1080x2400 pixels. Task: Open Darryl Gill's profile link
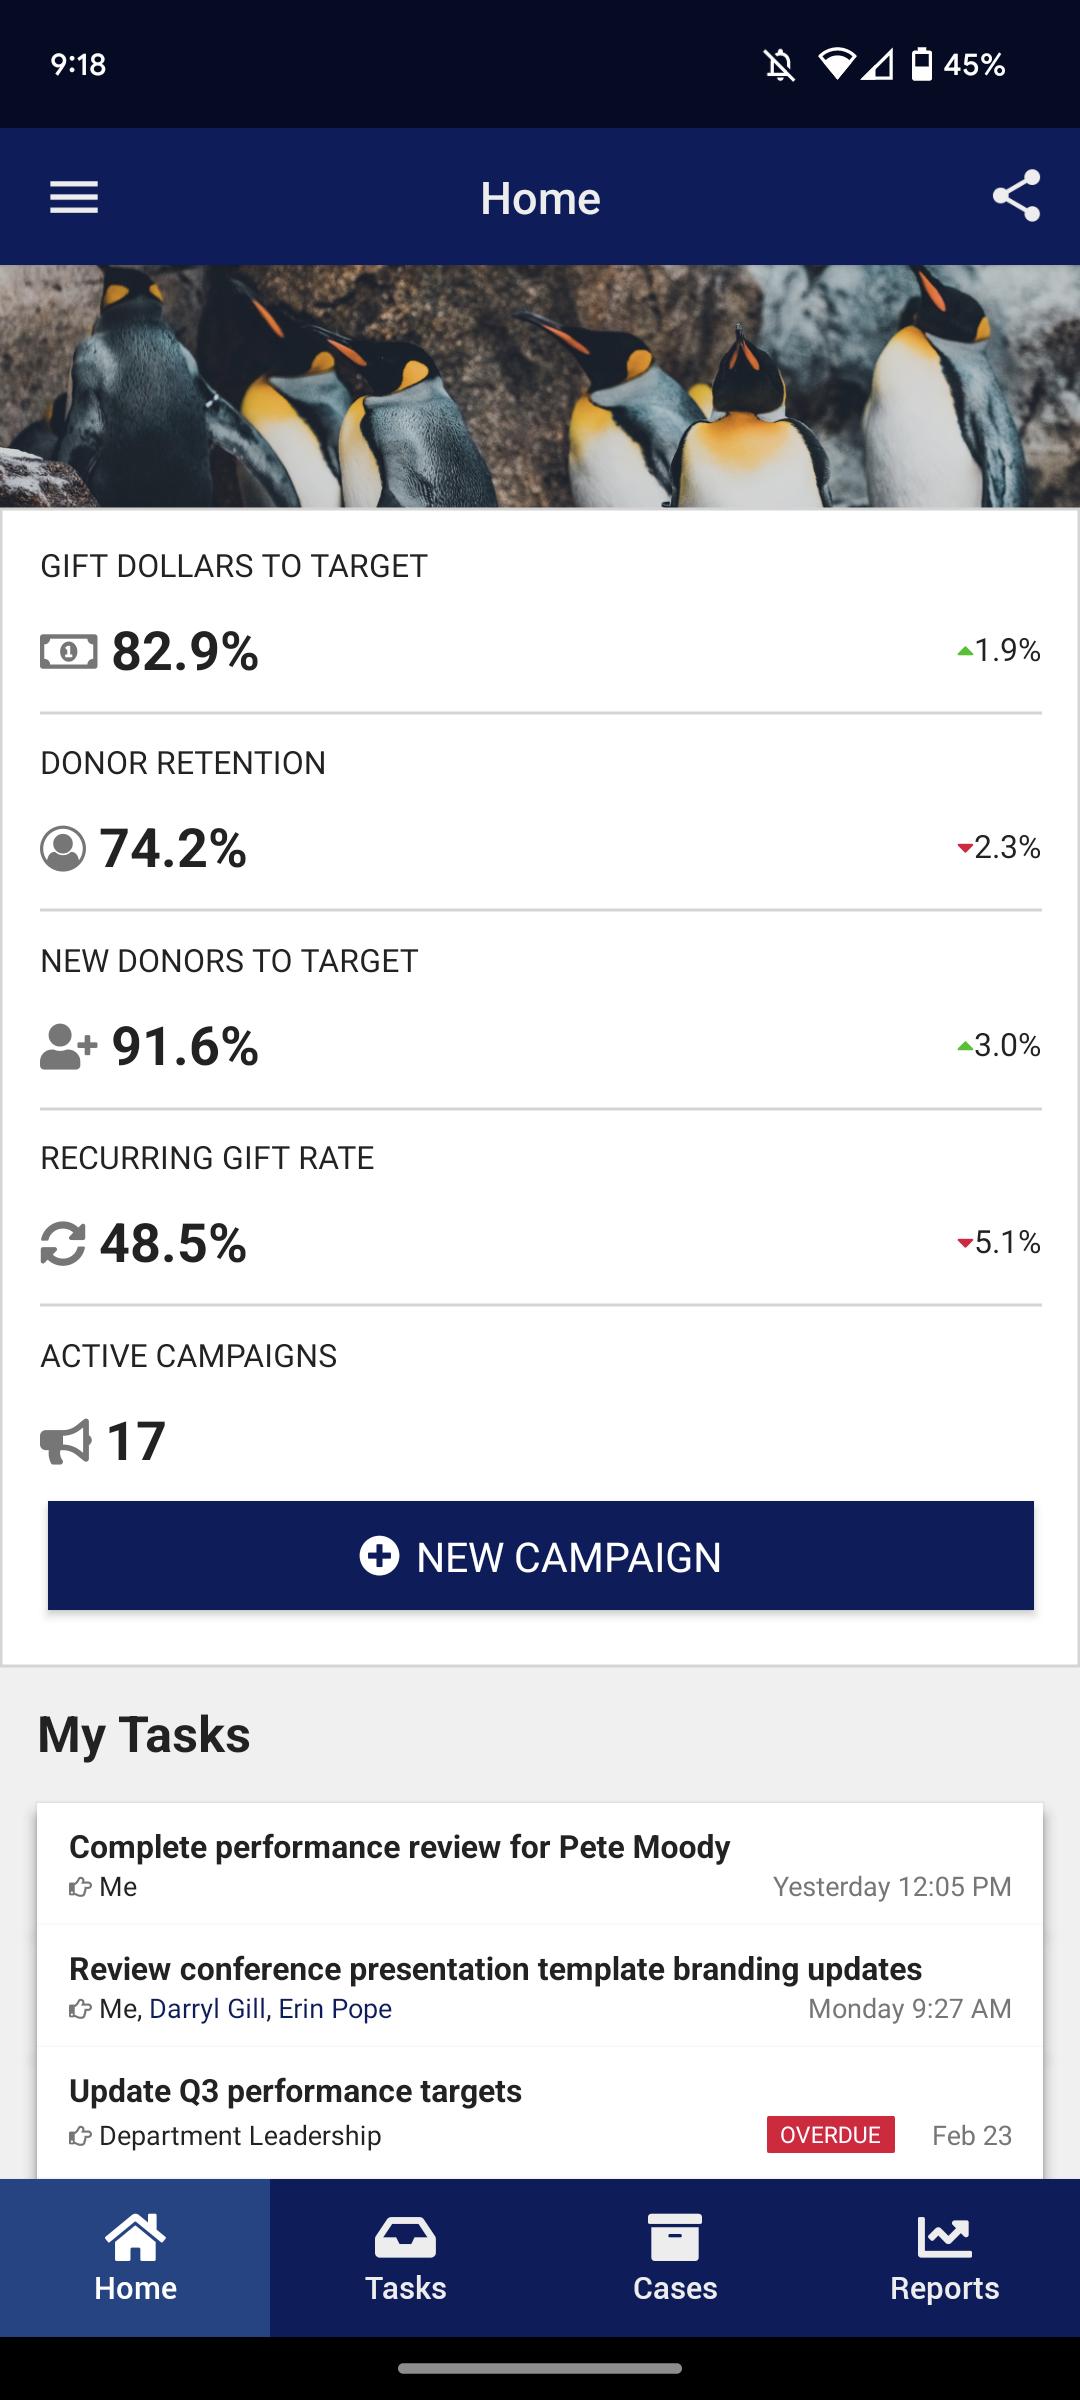(207, 2009)
